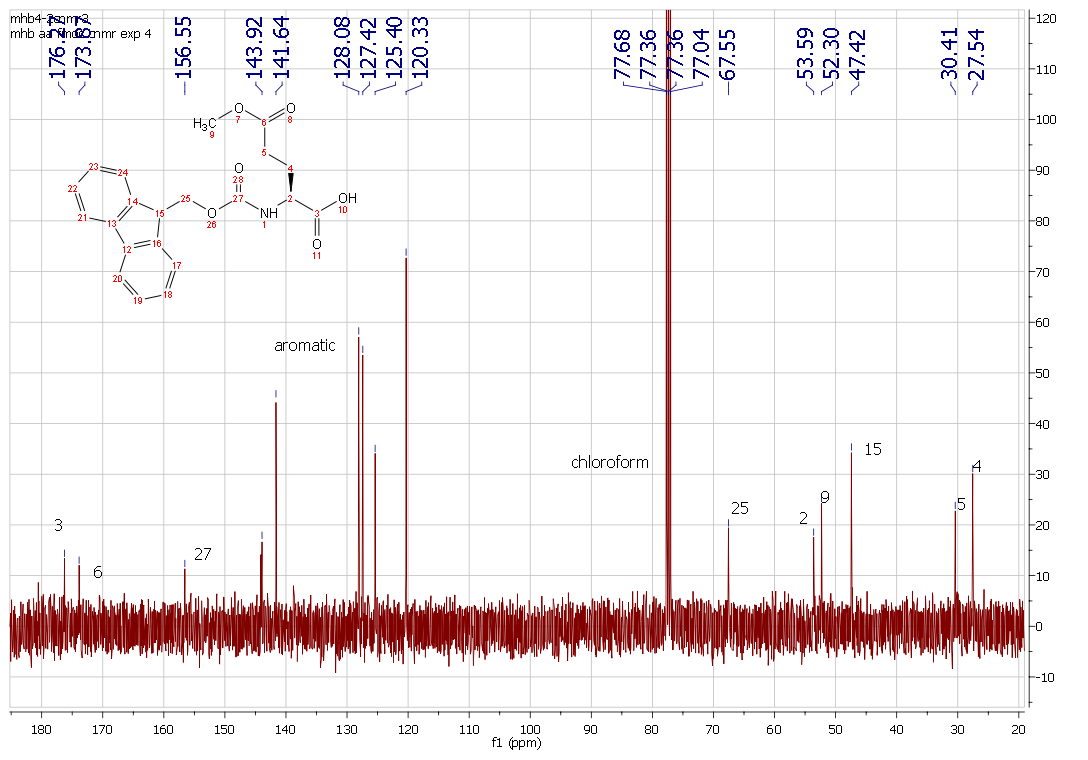Click assignment label 25 beside 67 ppm peak
This screenshot has width=1088, height=760.
(740, 508)
